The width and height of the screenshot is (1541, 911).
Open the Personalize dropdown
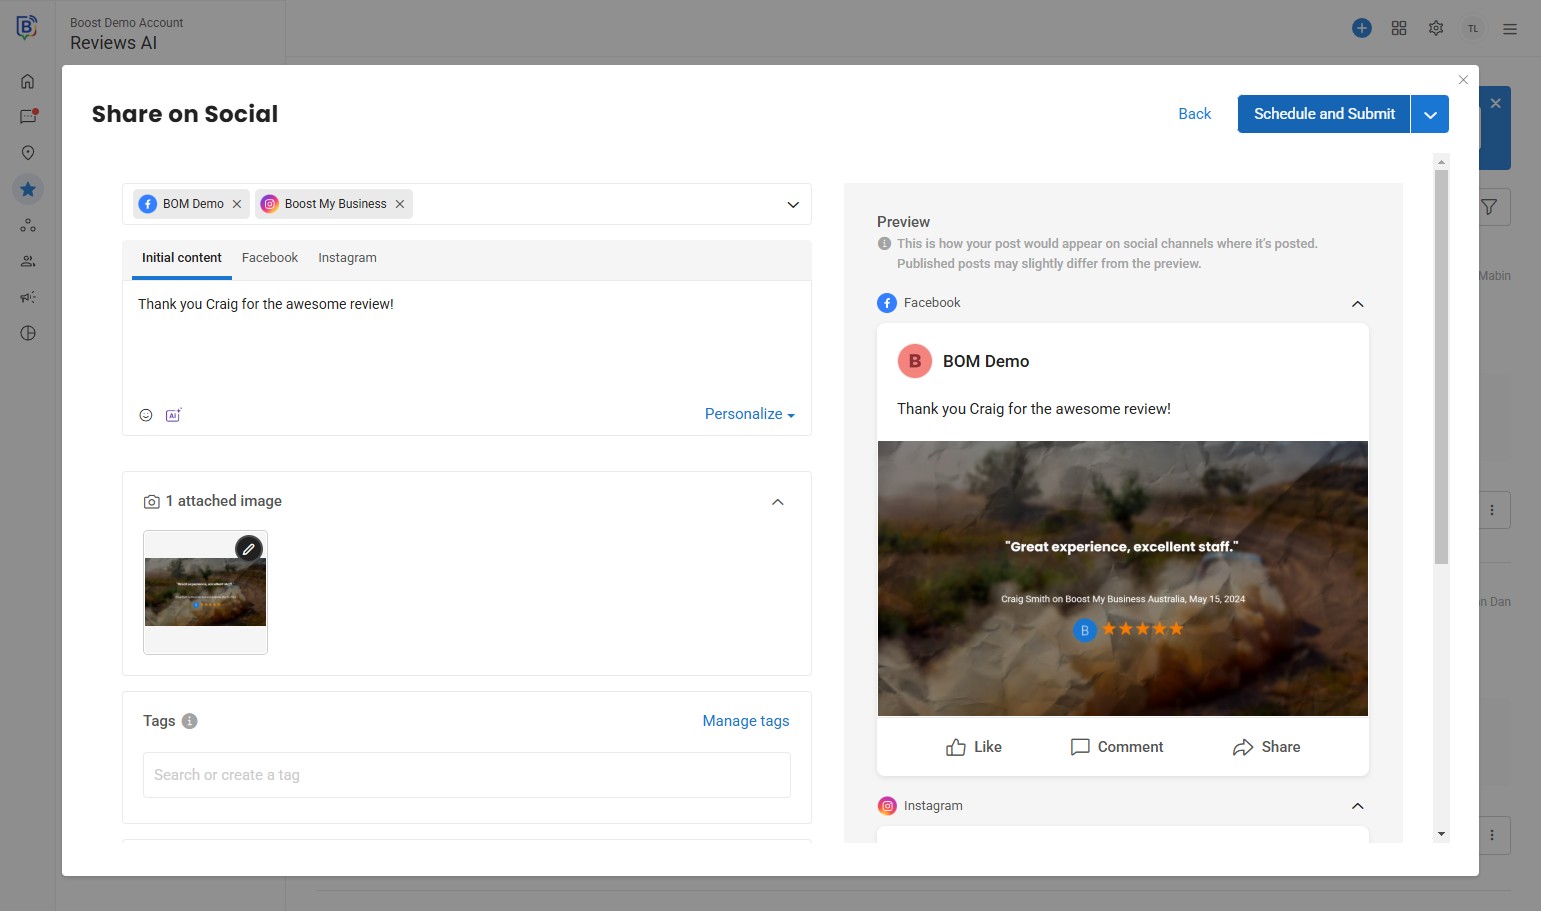pos(749,414)
